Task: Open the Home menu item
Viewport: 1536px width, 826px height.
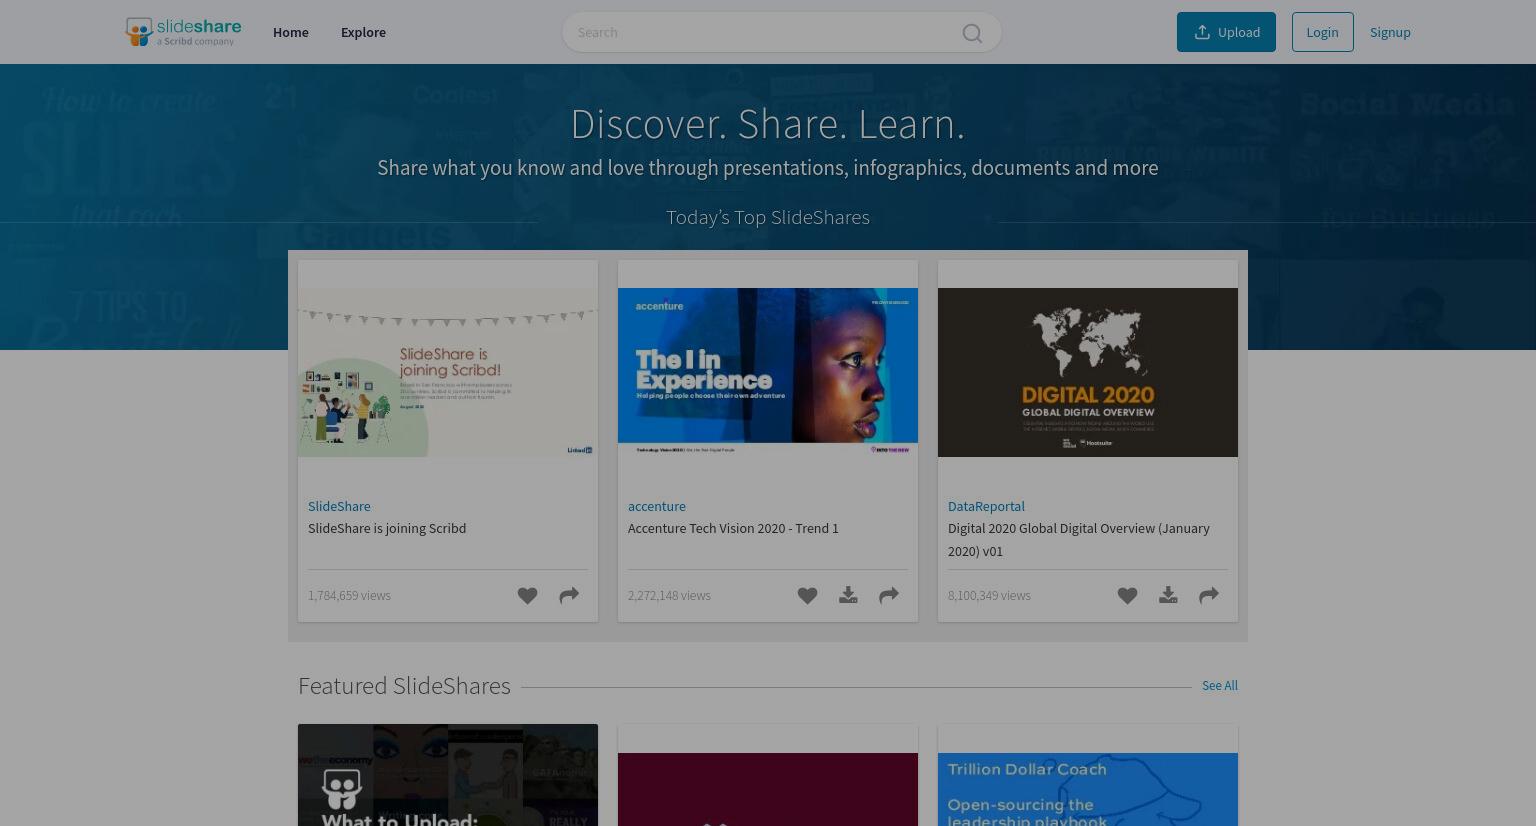Action: [291, 32]
